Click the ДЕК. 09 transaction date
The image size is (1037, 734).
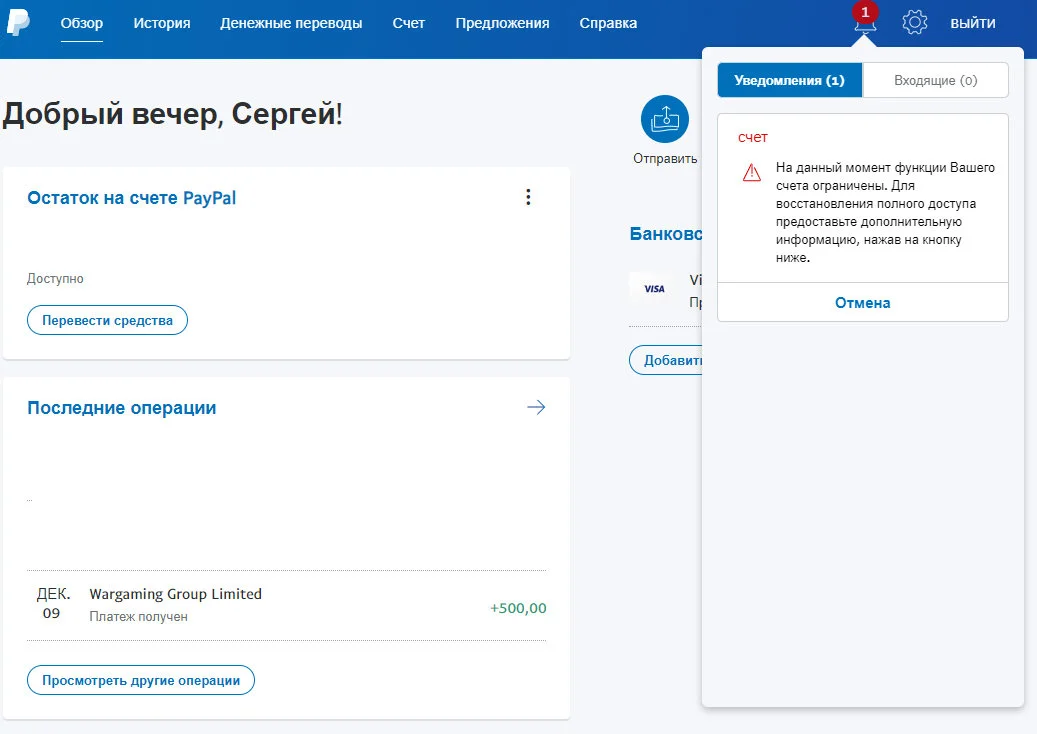52,603
